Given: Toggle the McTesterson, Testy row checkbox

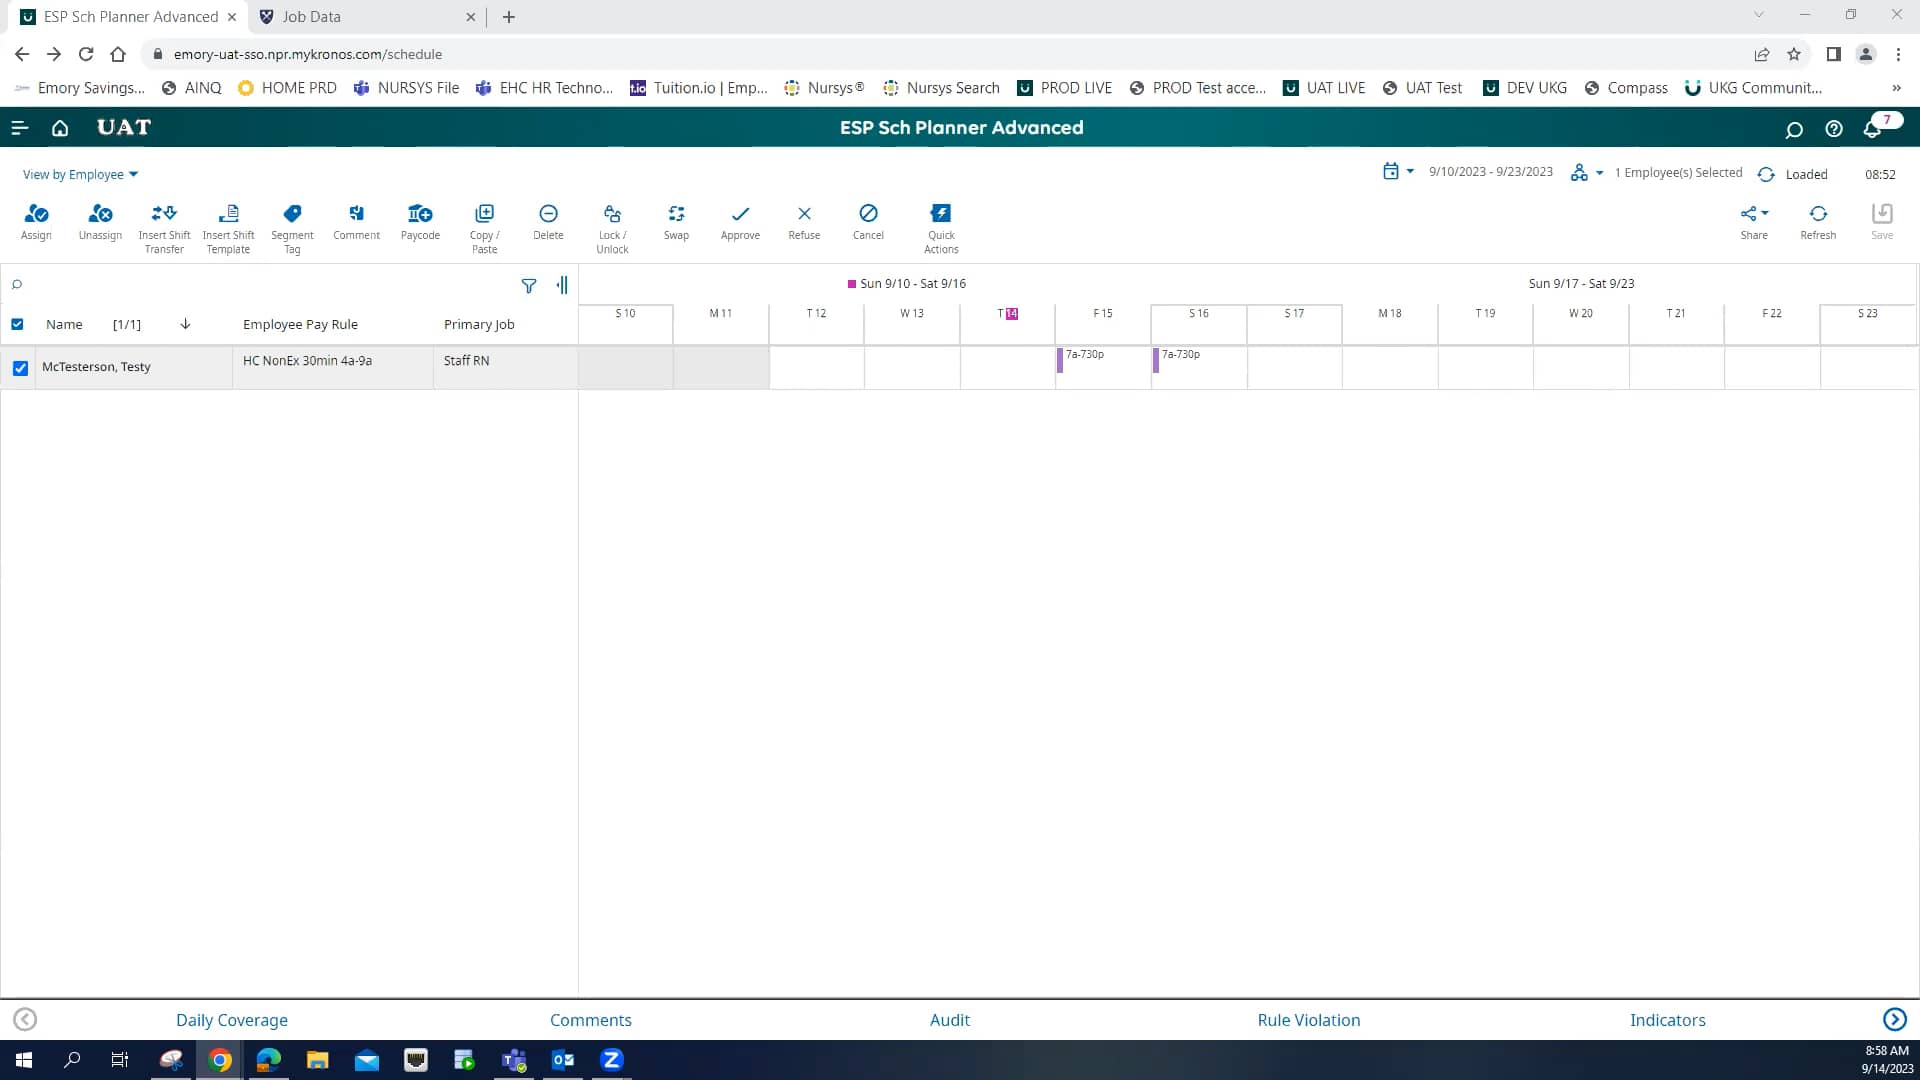Looking at the screenshot, I should (x=20, y=368).
